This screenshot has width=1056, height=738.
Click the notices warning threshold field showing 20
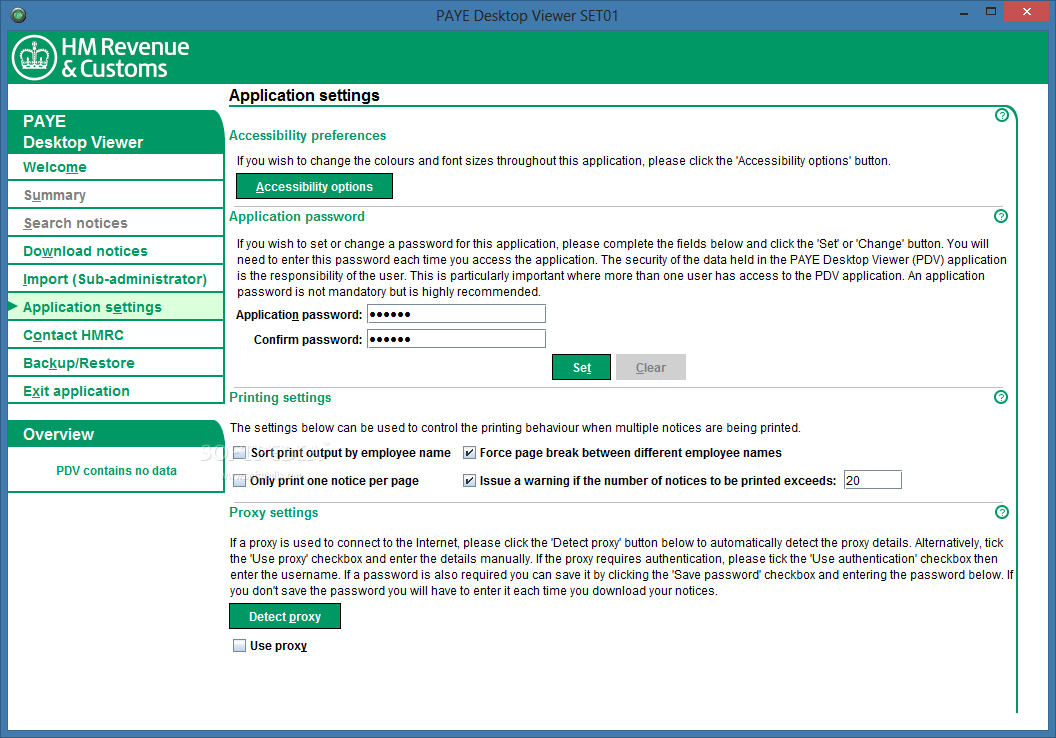pyautogui.click(x=872, y=480)
